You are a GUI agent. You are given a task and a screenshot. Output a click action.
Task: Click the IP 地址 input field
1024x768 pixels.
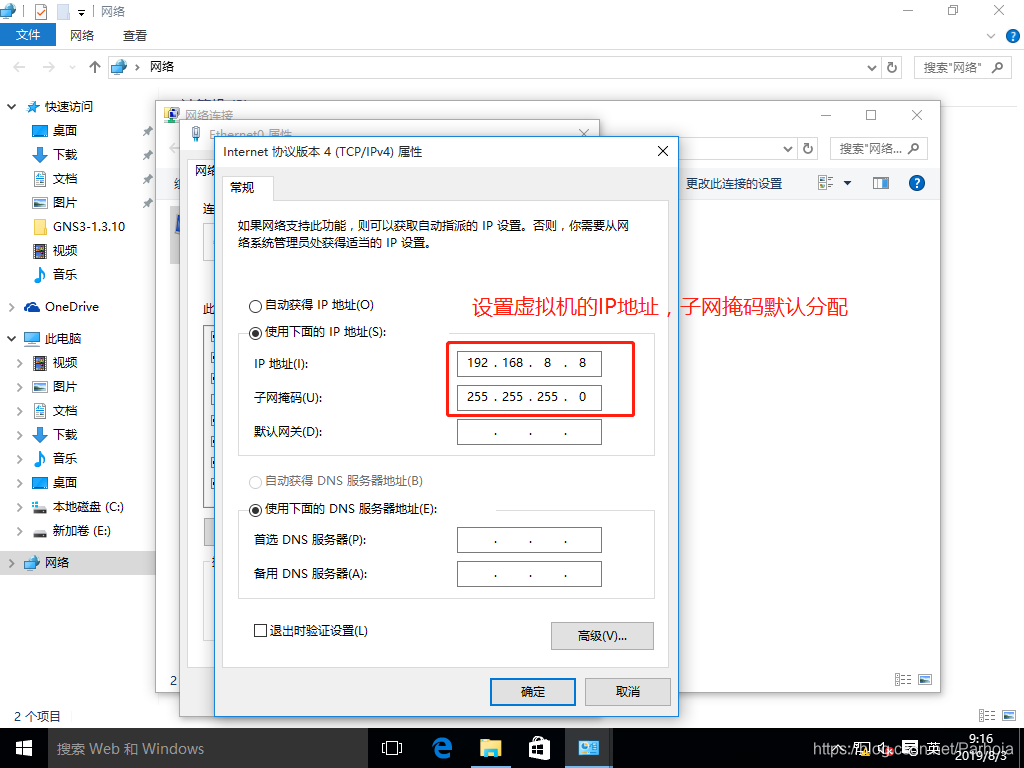(x=529, y=363)
